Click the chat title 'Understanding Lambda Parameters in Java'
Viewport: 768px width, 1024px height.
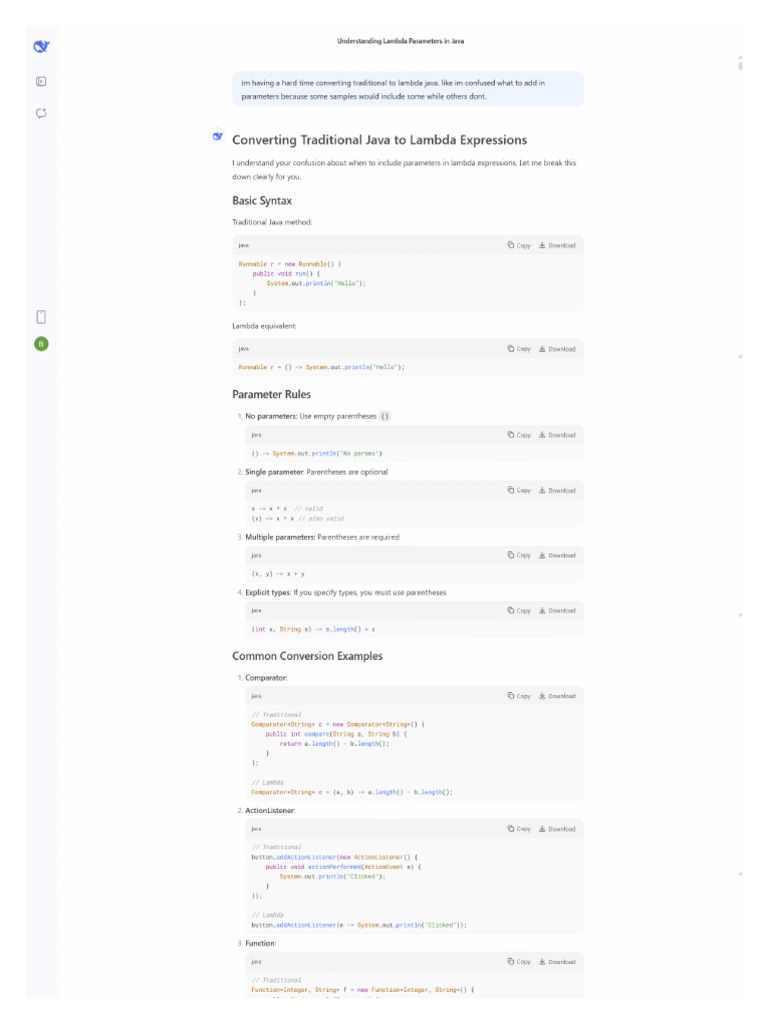[x=400, y=41]
